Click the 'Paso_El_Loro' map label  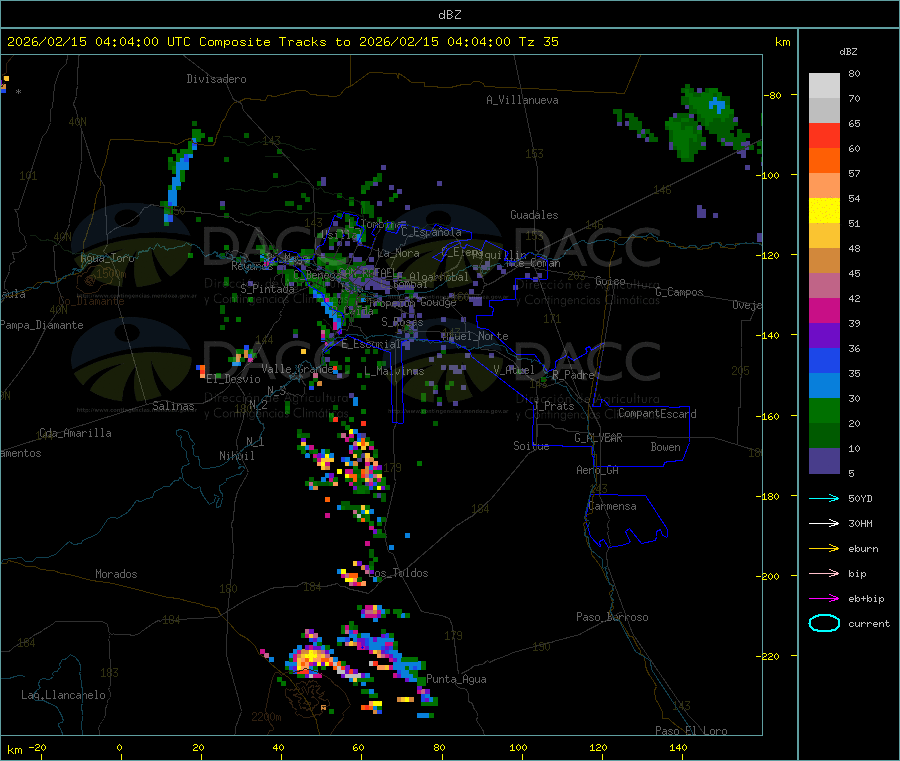tap(691, 731)
